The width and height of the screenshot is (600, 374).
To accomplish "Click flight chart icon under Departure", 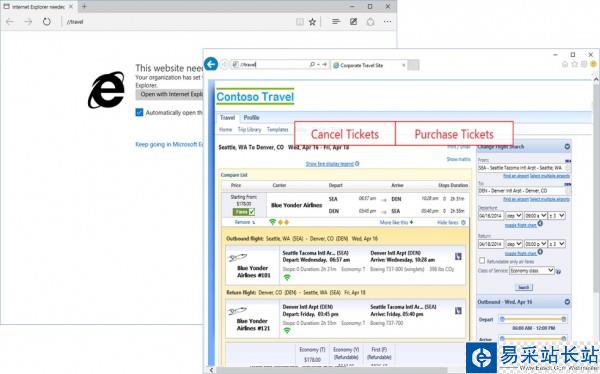I will 540,224.
